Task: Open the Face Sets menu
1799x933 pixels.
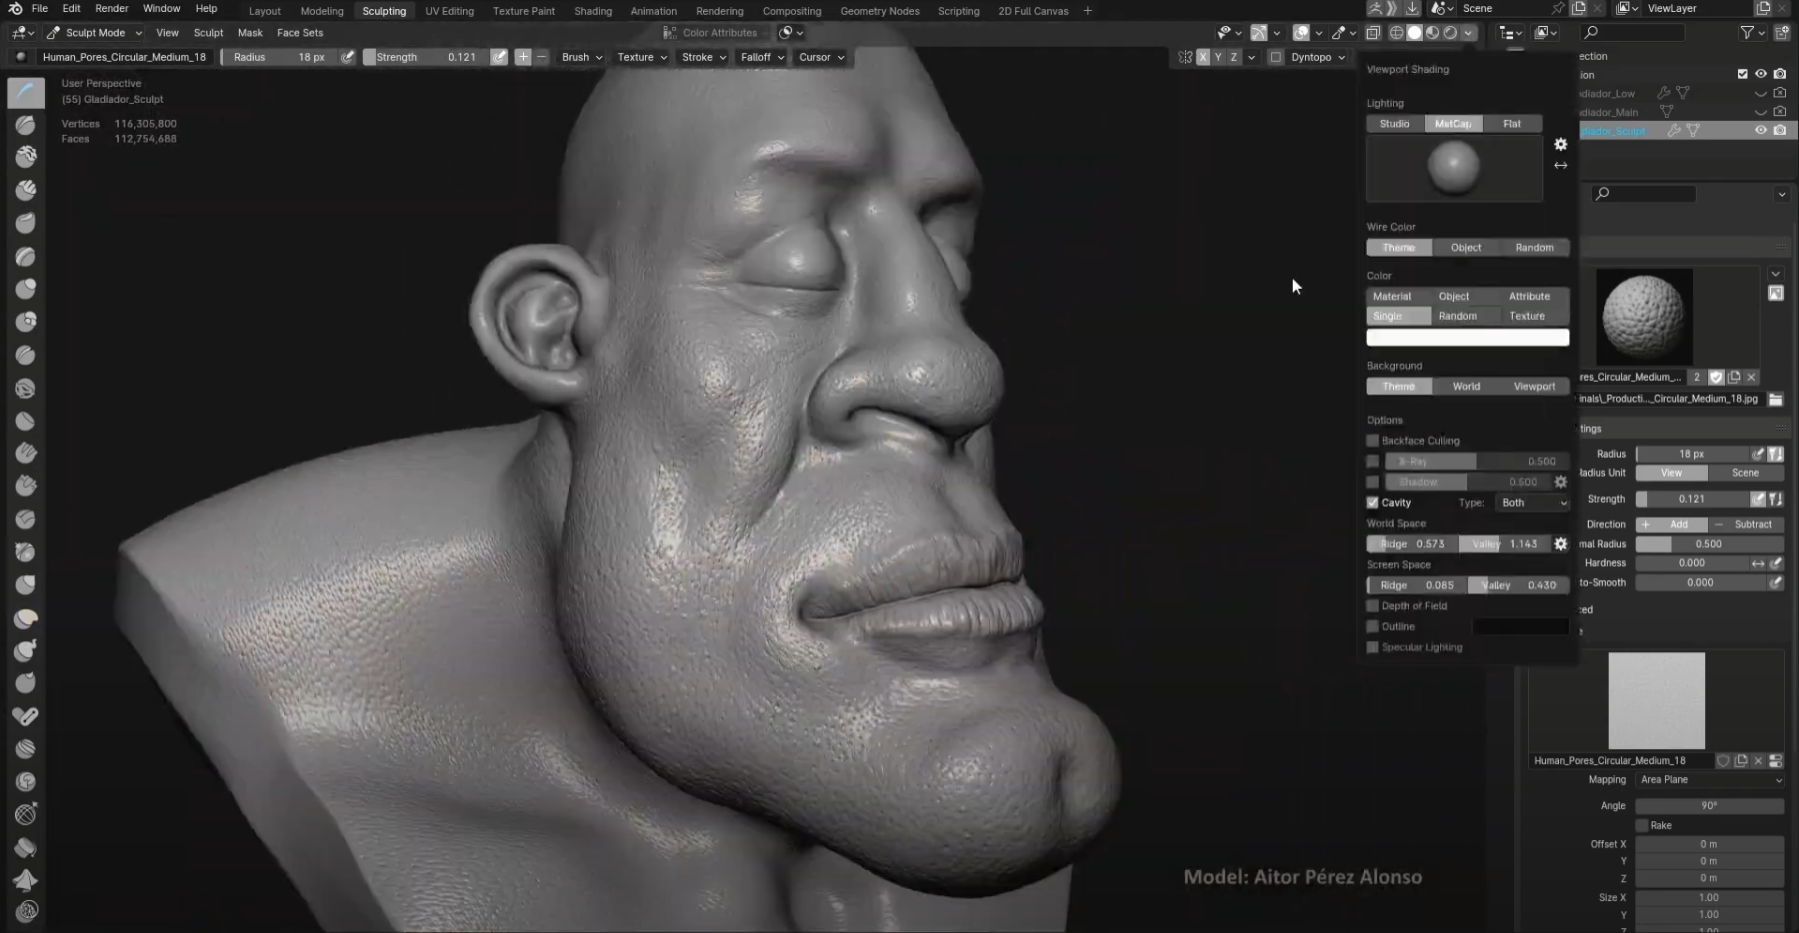Action: (300, 32)
